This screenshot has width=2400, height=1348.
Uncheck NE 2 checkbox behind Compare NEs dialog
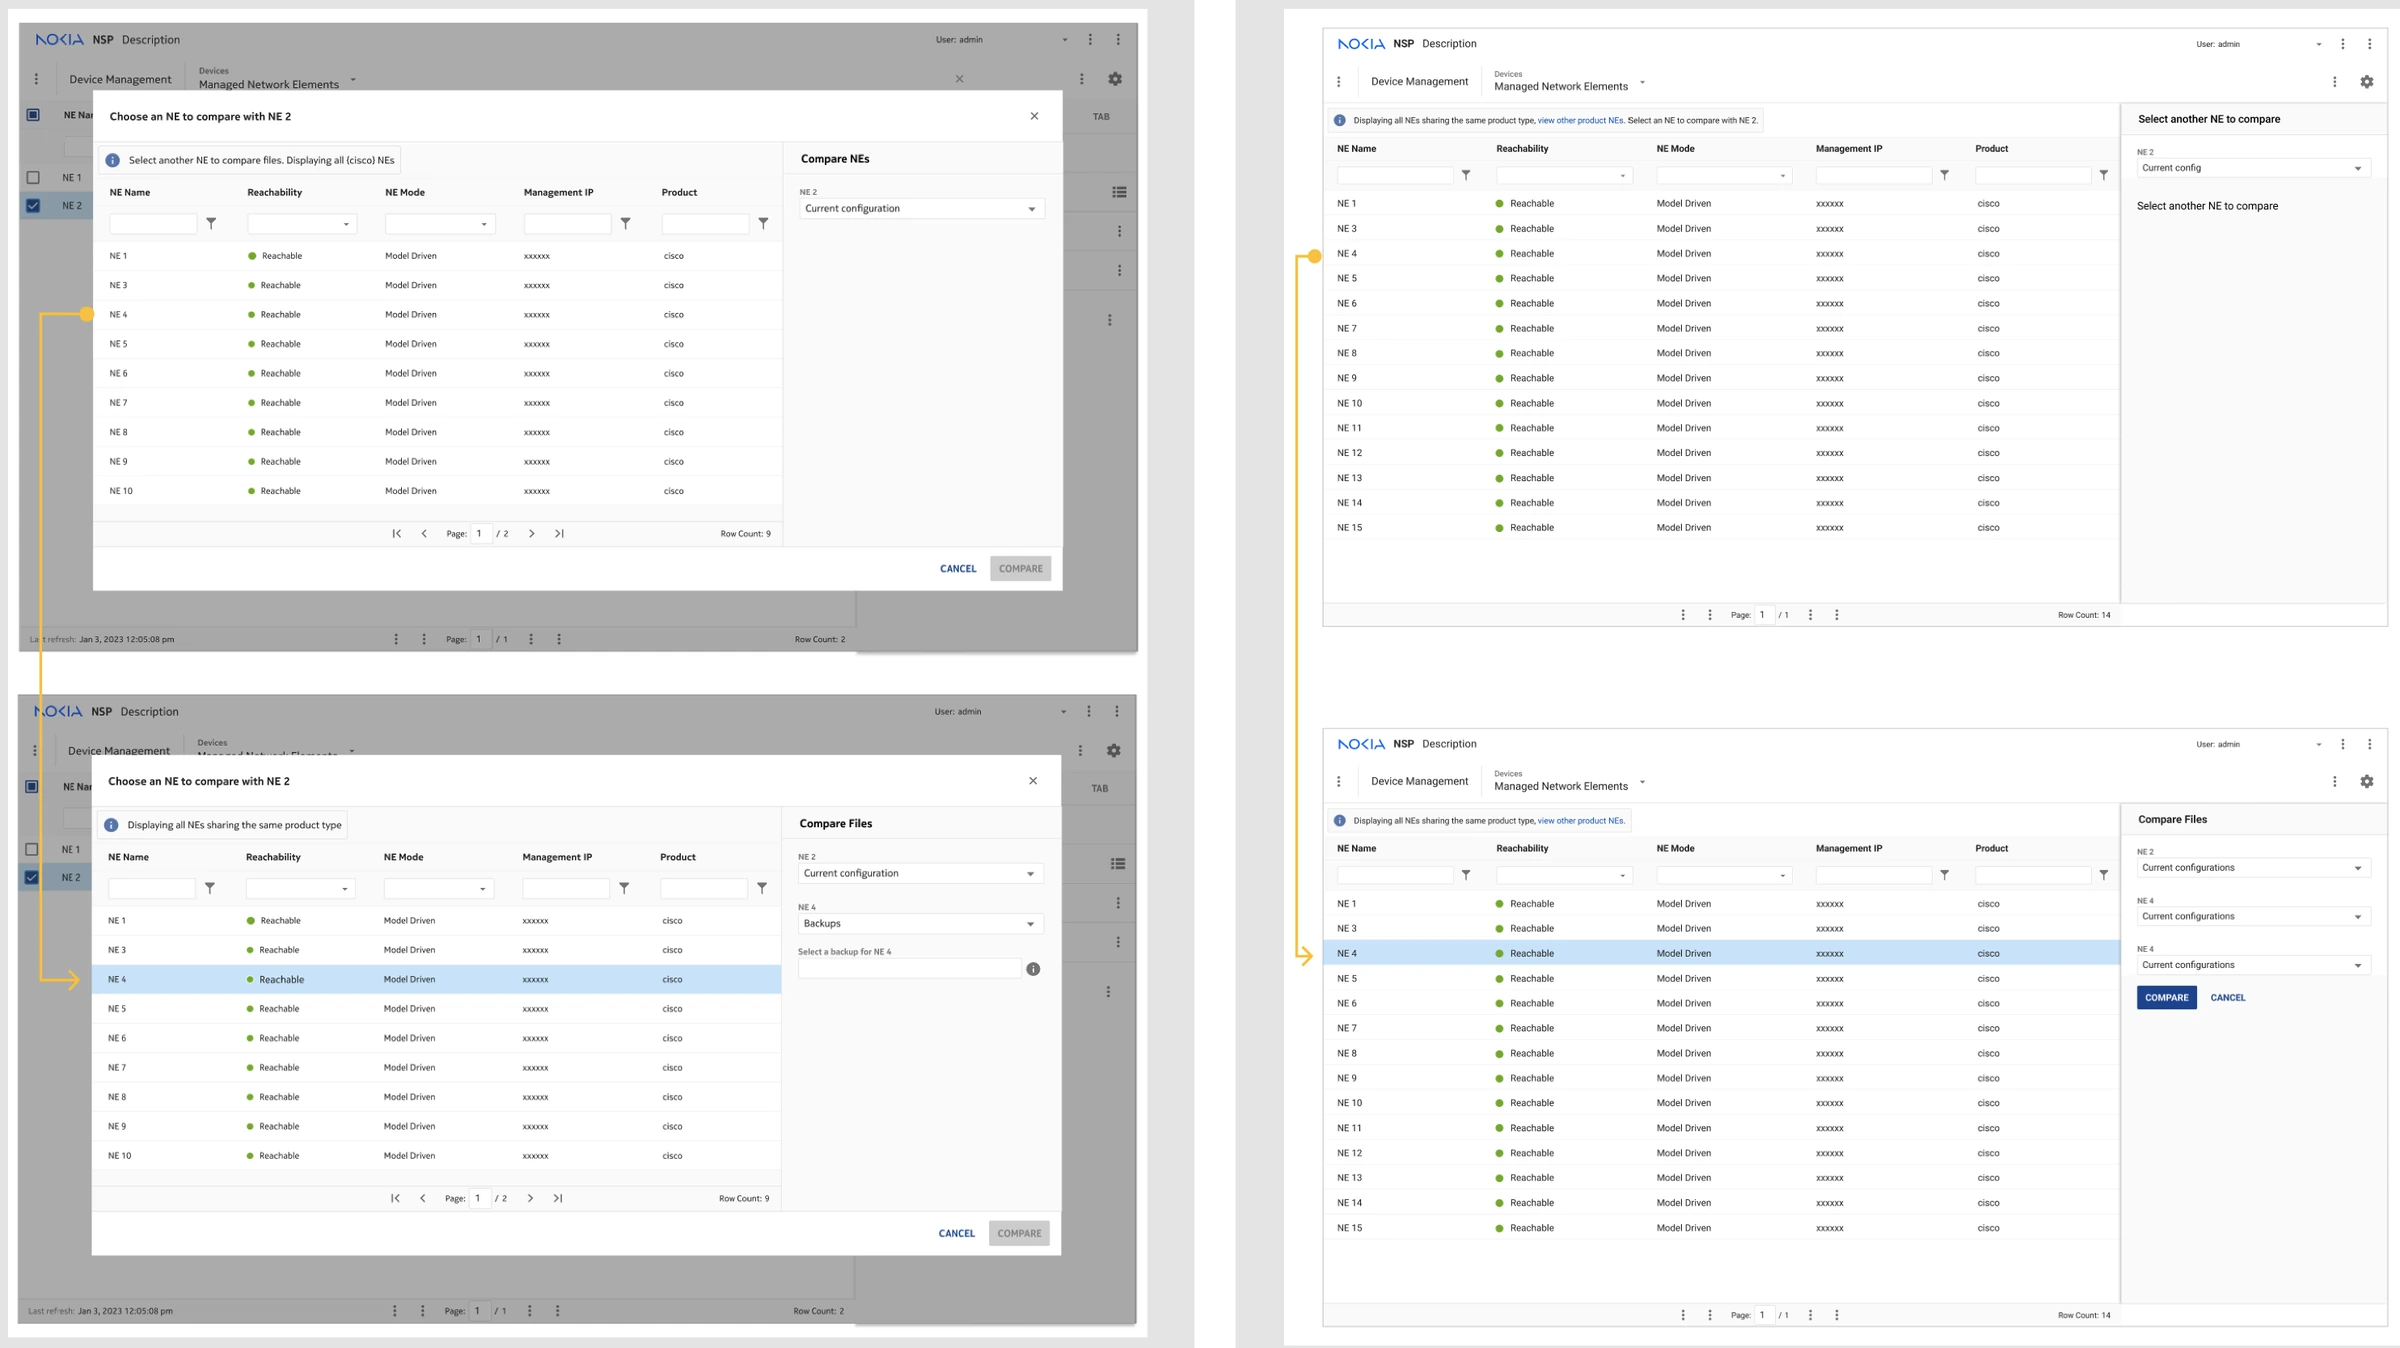click(33, 205)
